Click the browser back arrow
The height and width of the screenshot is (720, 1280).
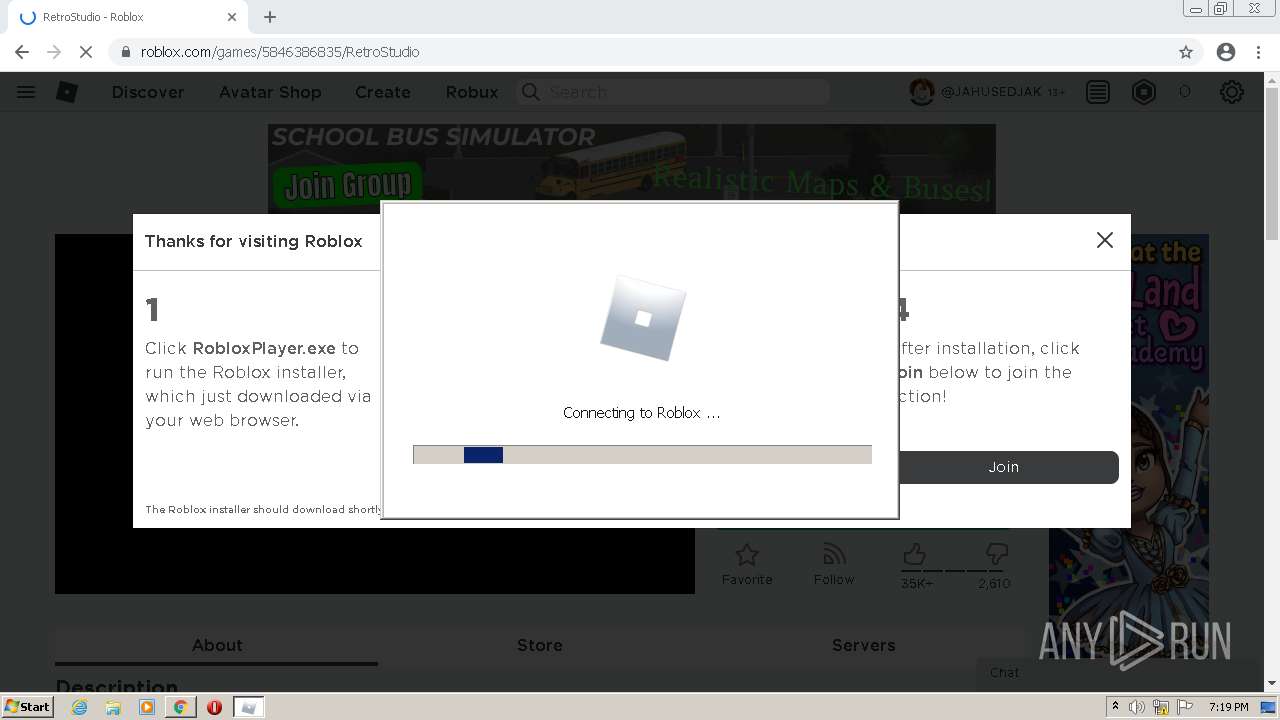22,52
